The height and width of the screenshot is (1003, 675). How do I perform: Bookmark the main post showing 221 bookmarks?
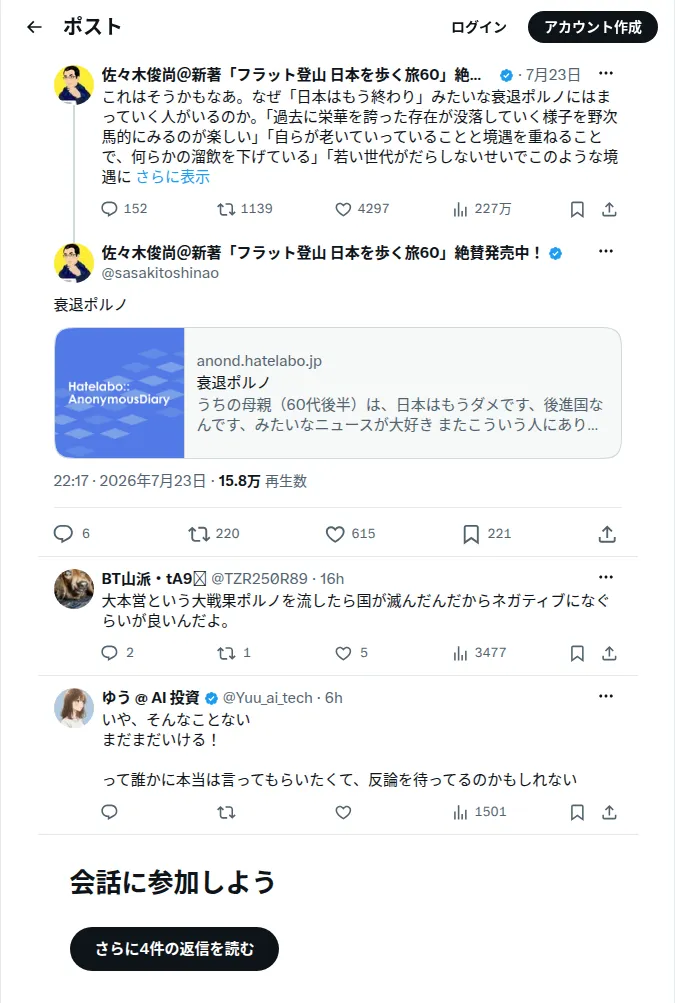(487, 534)
